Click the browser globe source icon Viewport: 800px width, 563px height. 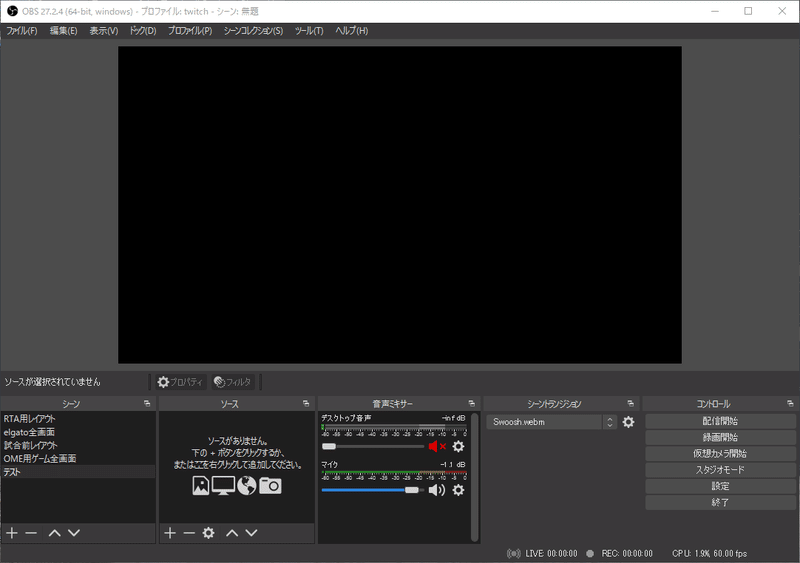coord(246,485)
